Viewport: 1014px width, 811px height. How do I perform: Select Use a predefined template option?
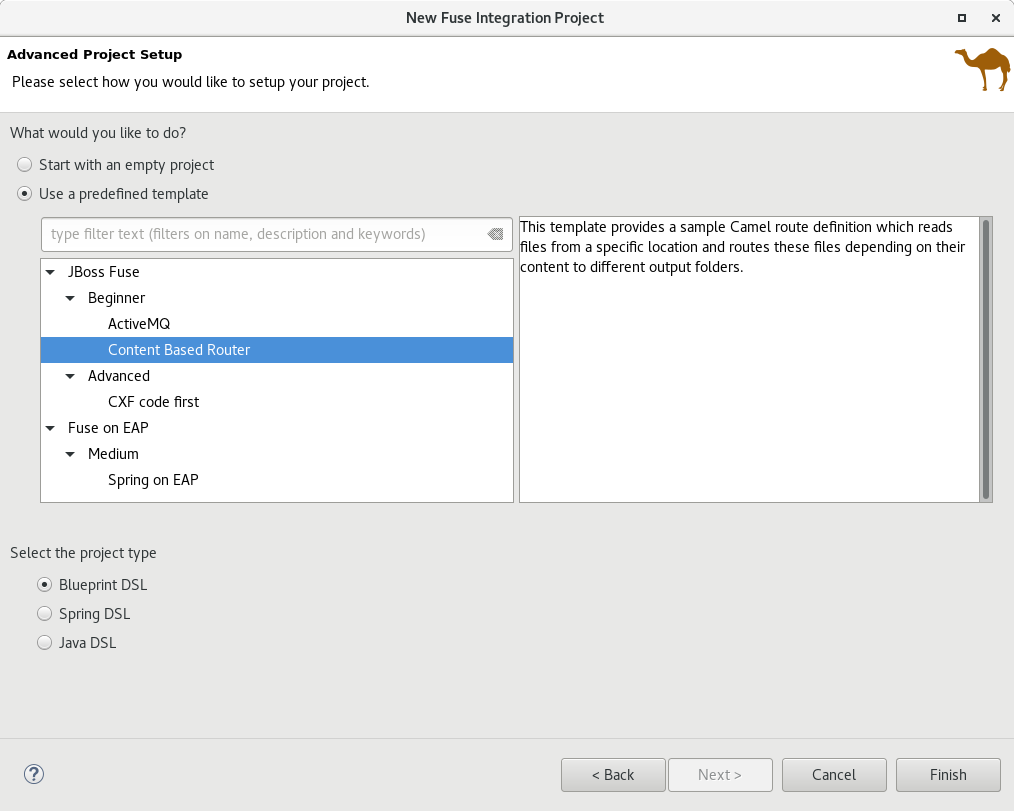point(25,194)
